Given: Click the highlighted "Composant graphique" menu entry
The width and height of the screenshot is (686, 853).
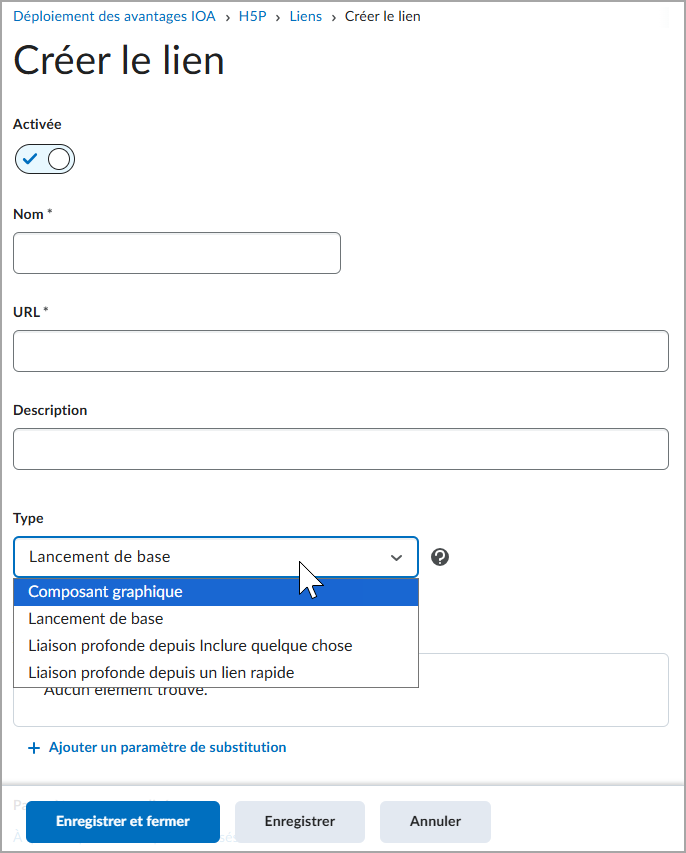Looking at the screenshot, I should 103,591.
